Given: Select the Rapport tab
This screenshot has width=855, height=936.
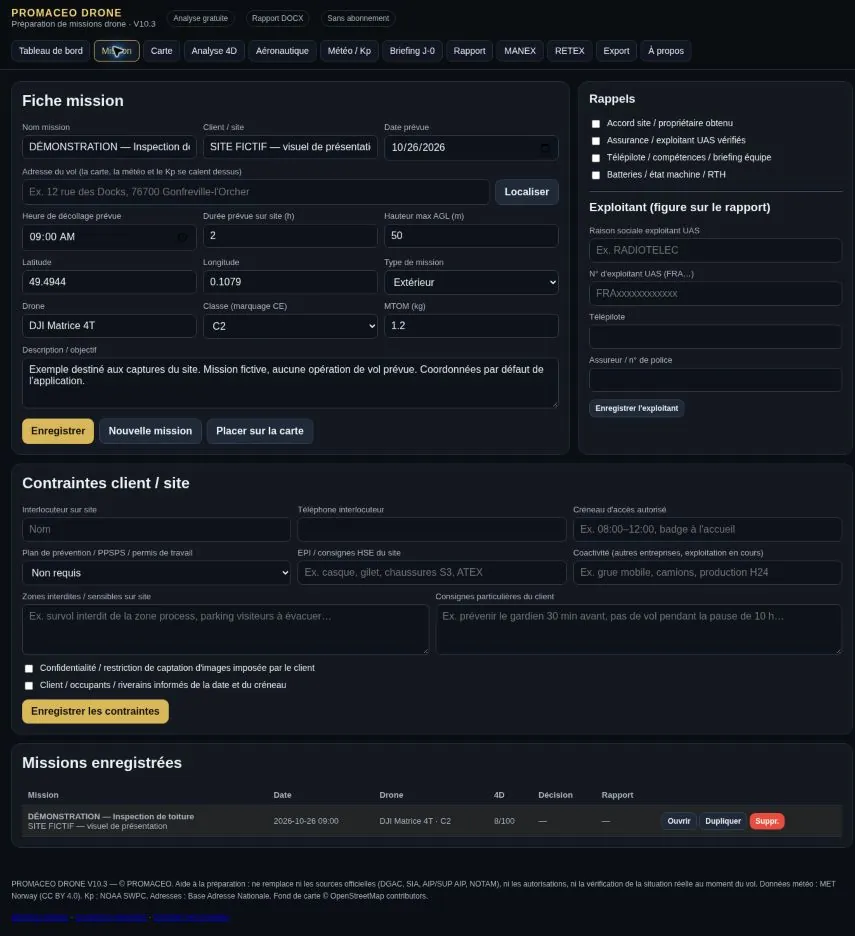Looking at the screenshot, I should coord(469,51).
